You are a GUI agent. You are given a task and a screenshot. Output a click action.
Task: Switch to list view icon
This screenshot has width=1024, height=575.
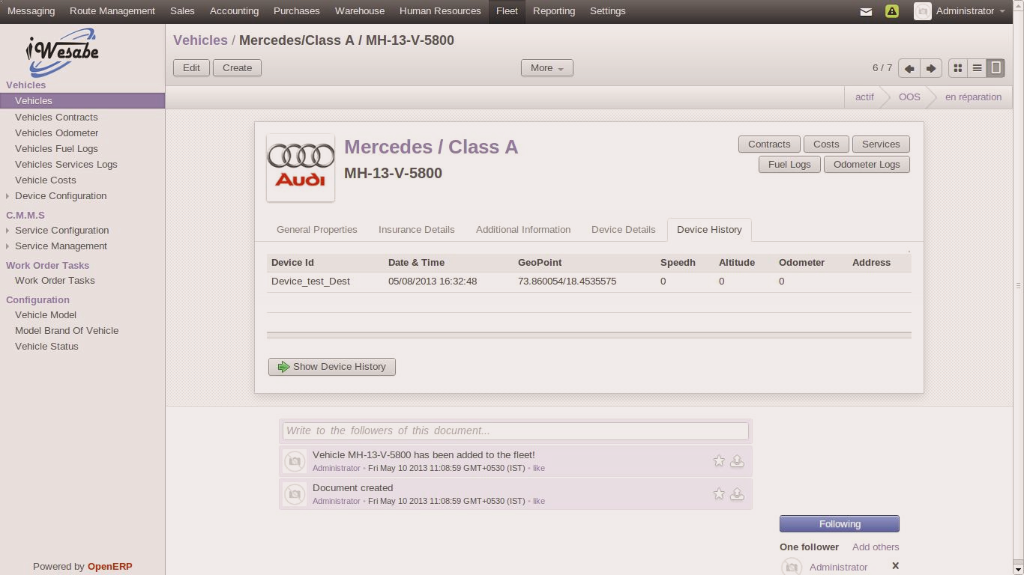coord(977,68)
